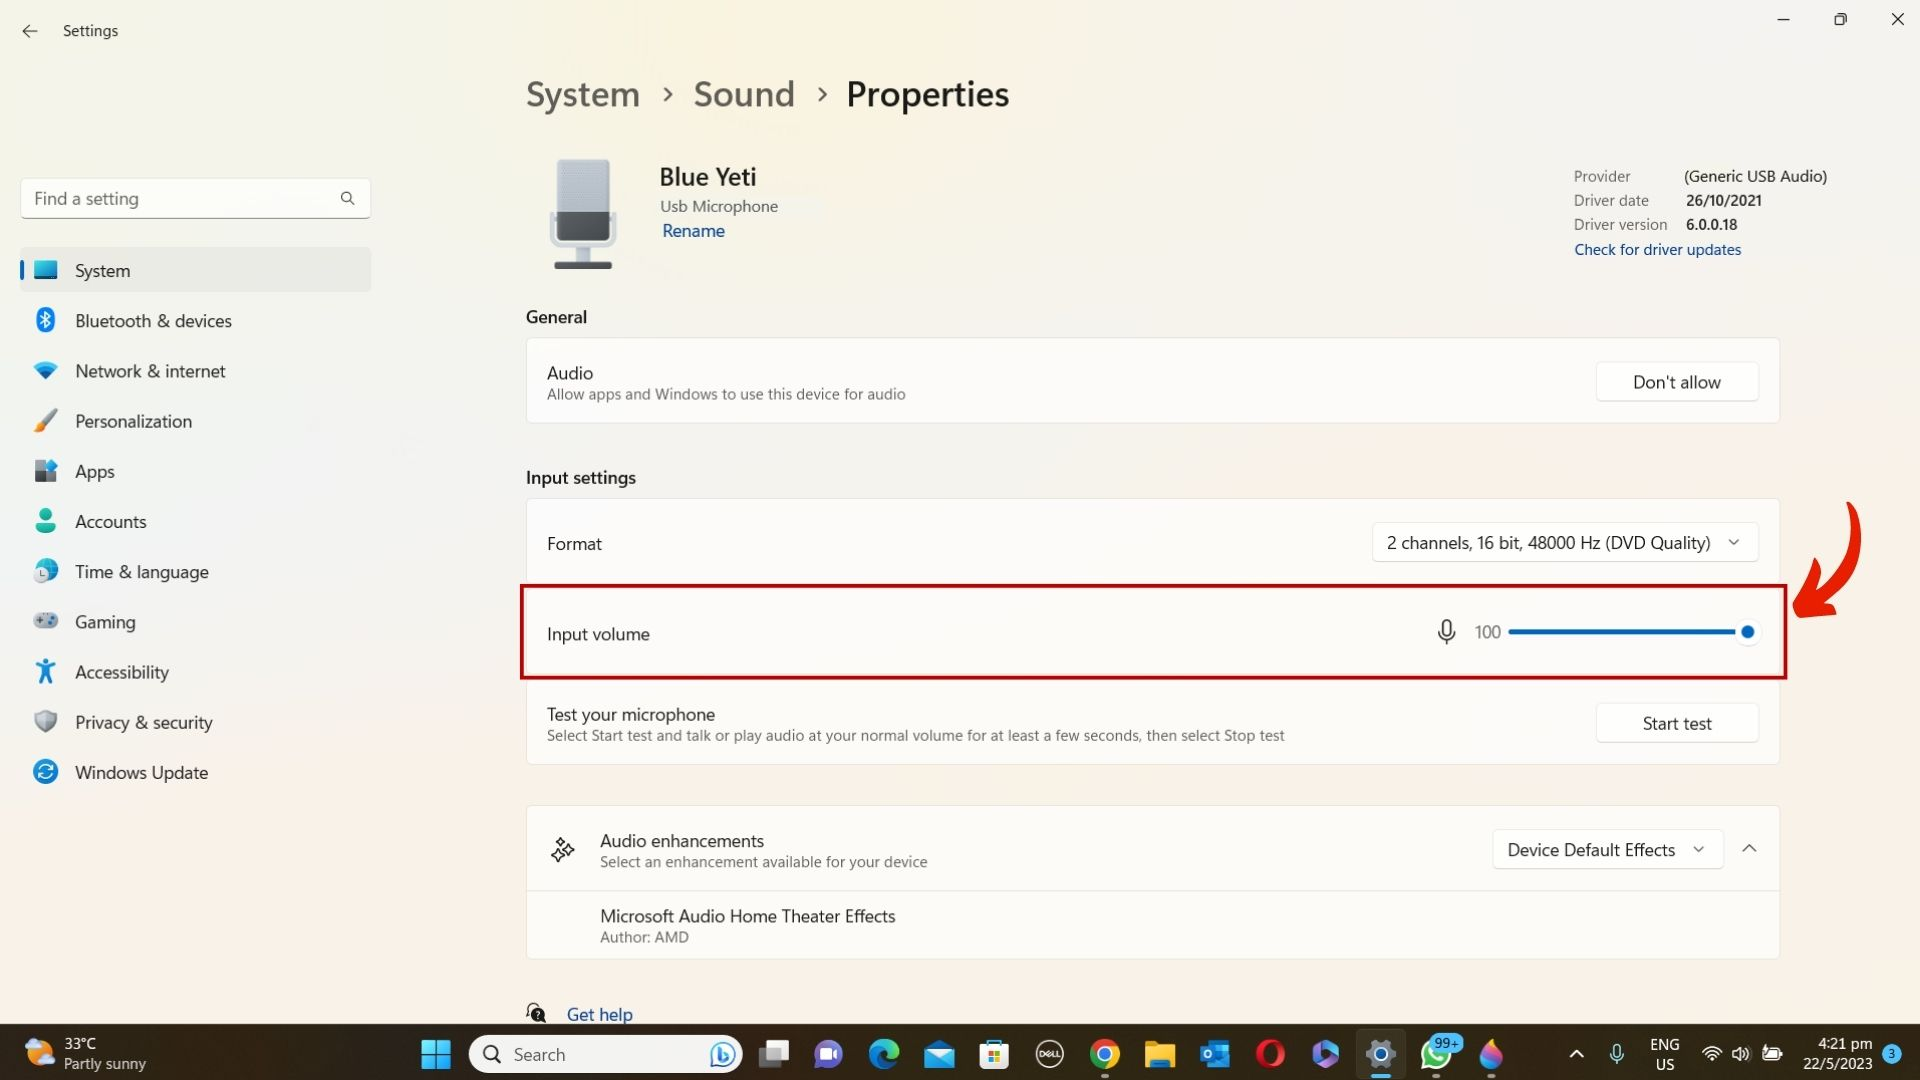
Task: Open Task View from the taskbar
Action: (774, 1054)
